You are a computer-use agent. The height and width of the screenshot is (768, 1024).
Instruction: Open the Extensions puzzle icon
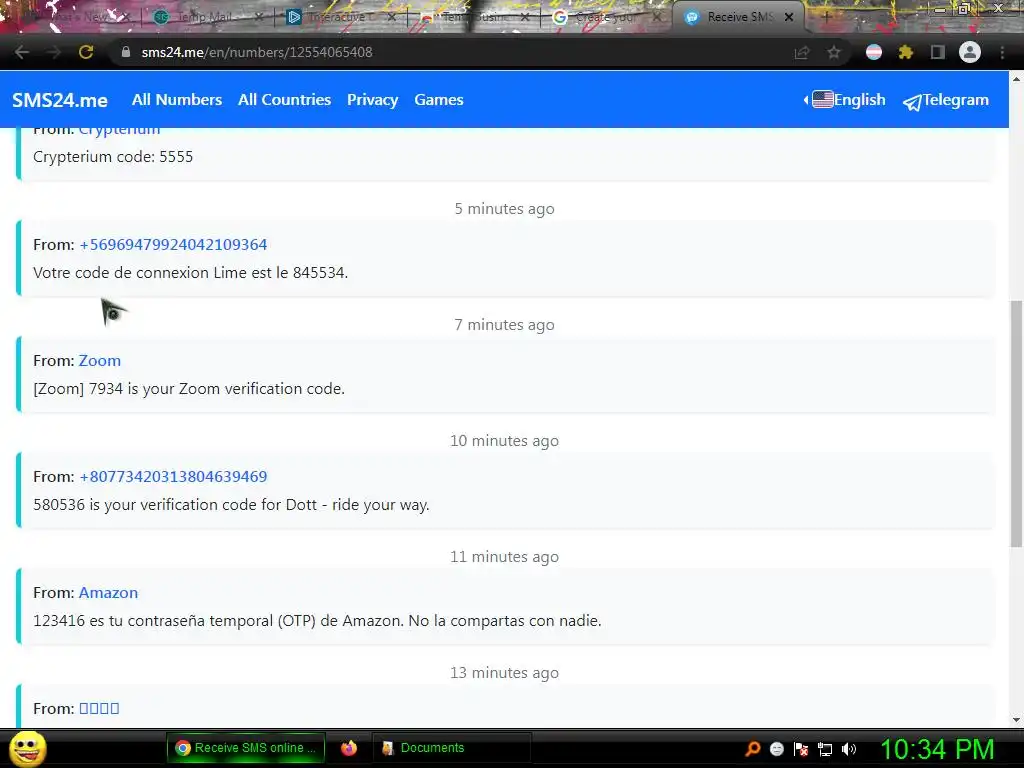(x=906, y=52)
